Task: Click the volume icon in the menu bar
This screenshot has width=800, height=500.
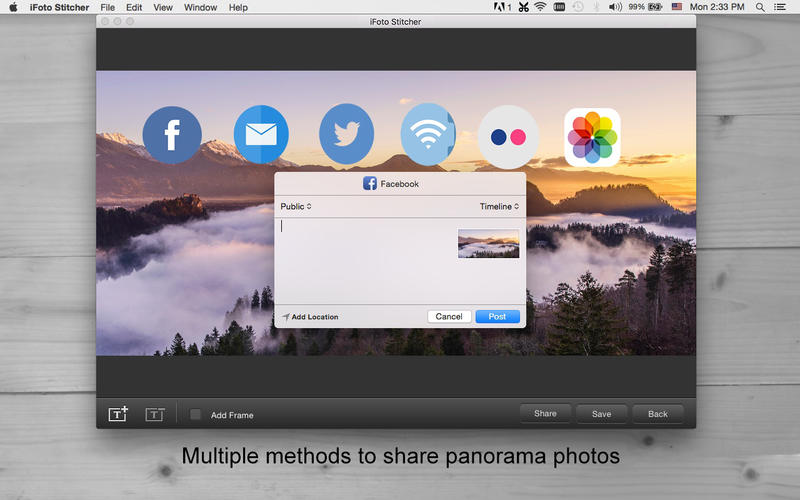Action: pyautogui.click(x=615, y=7)
